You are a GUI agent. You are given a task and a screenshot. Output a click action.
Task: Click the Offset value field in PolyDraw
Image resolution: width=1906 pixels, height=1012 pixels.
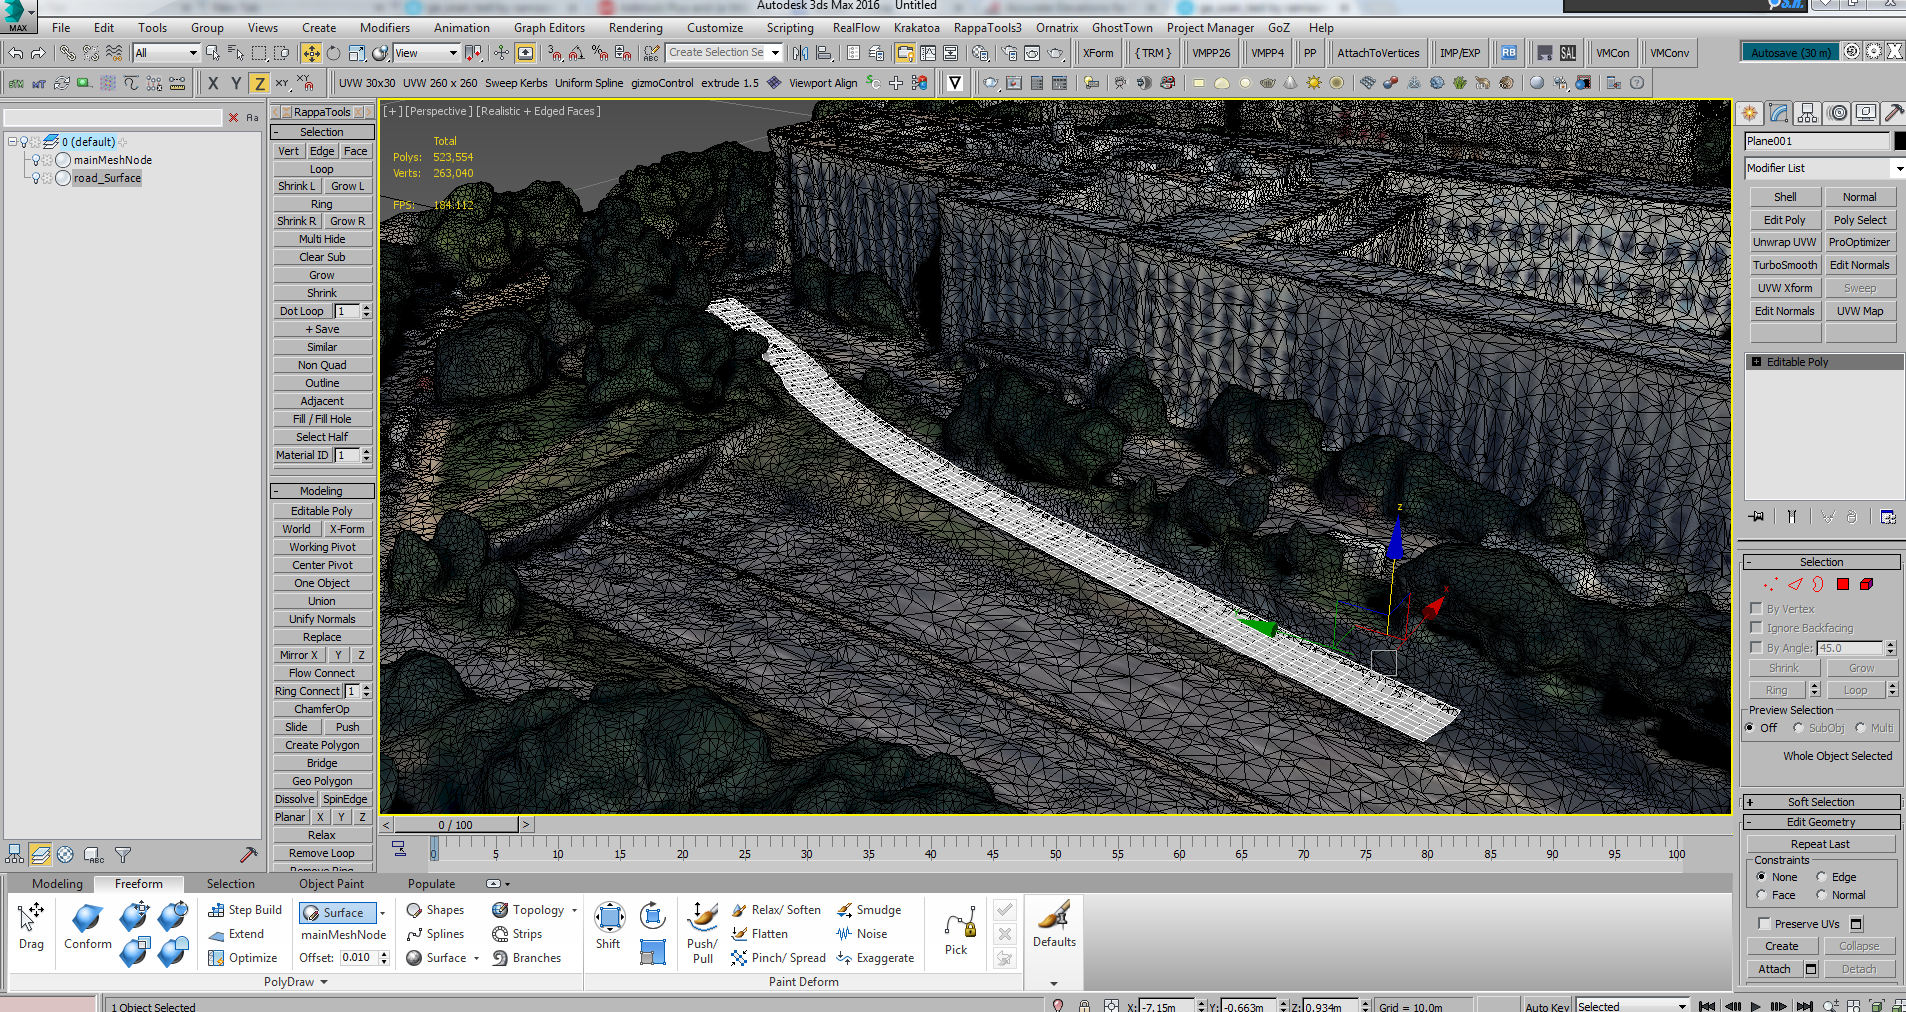point(357,958)
